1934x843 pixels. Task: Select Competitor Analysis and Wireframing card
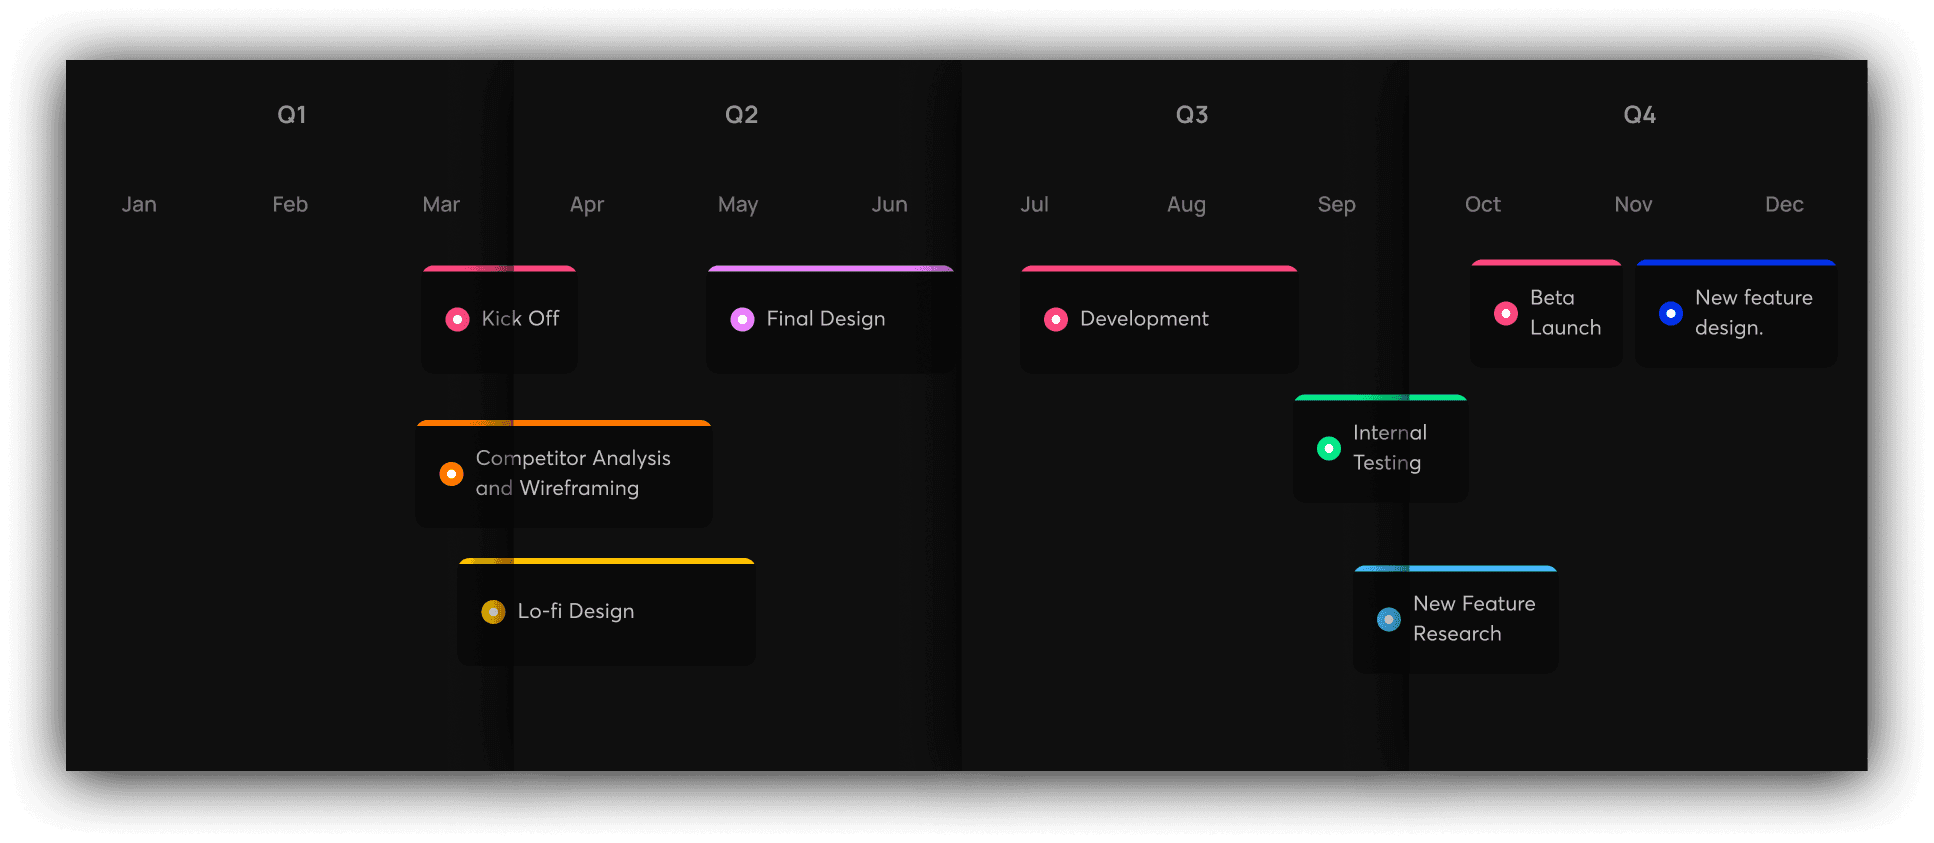coord(564,474)
